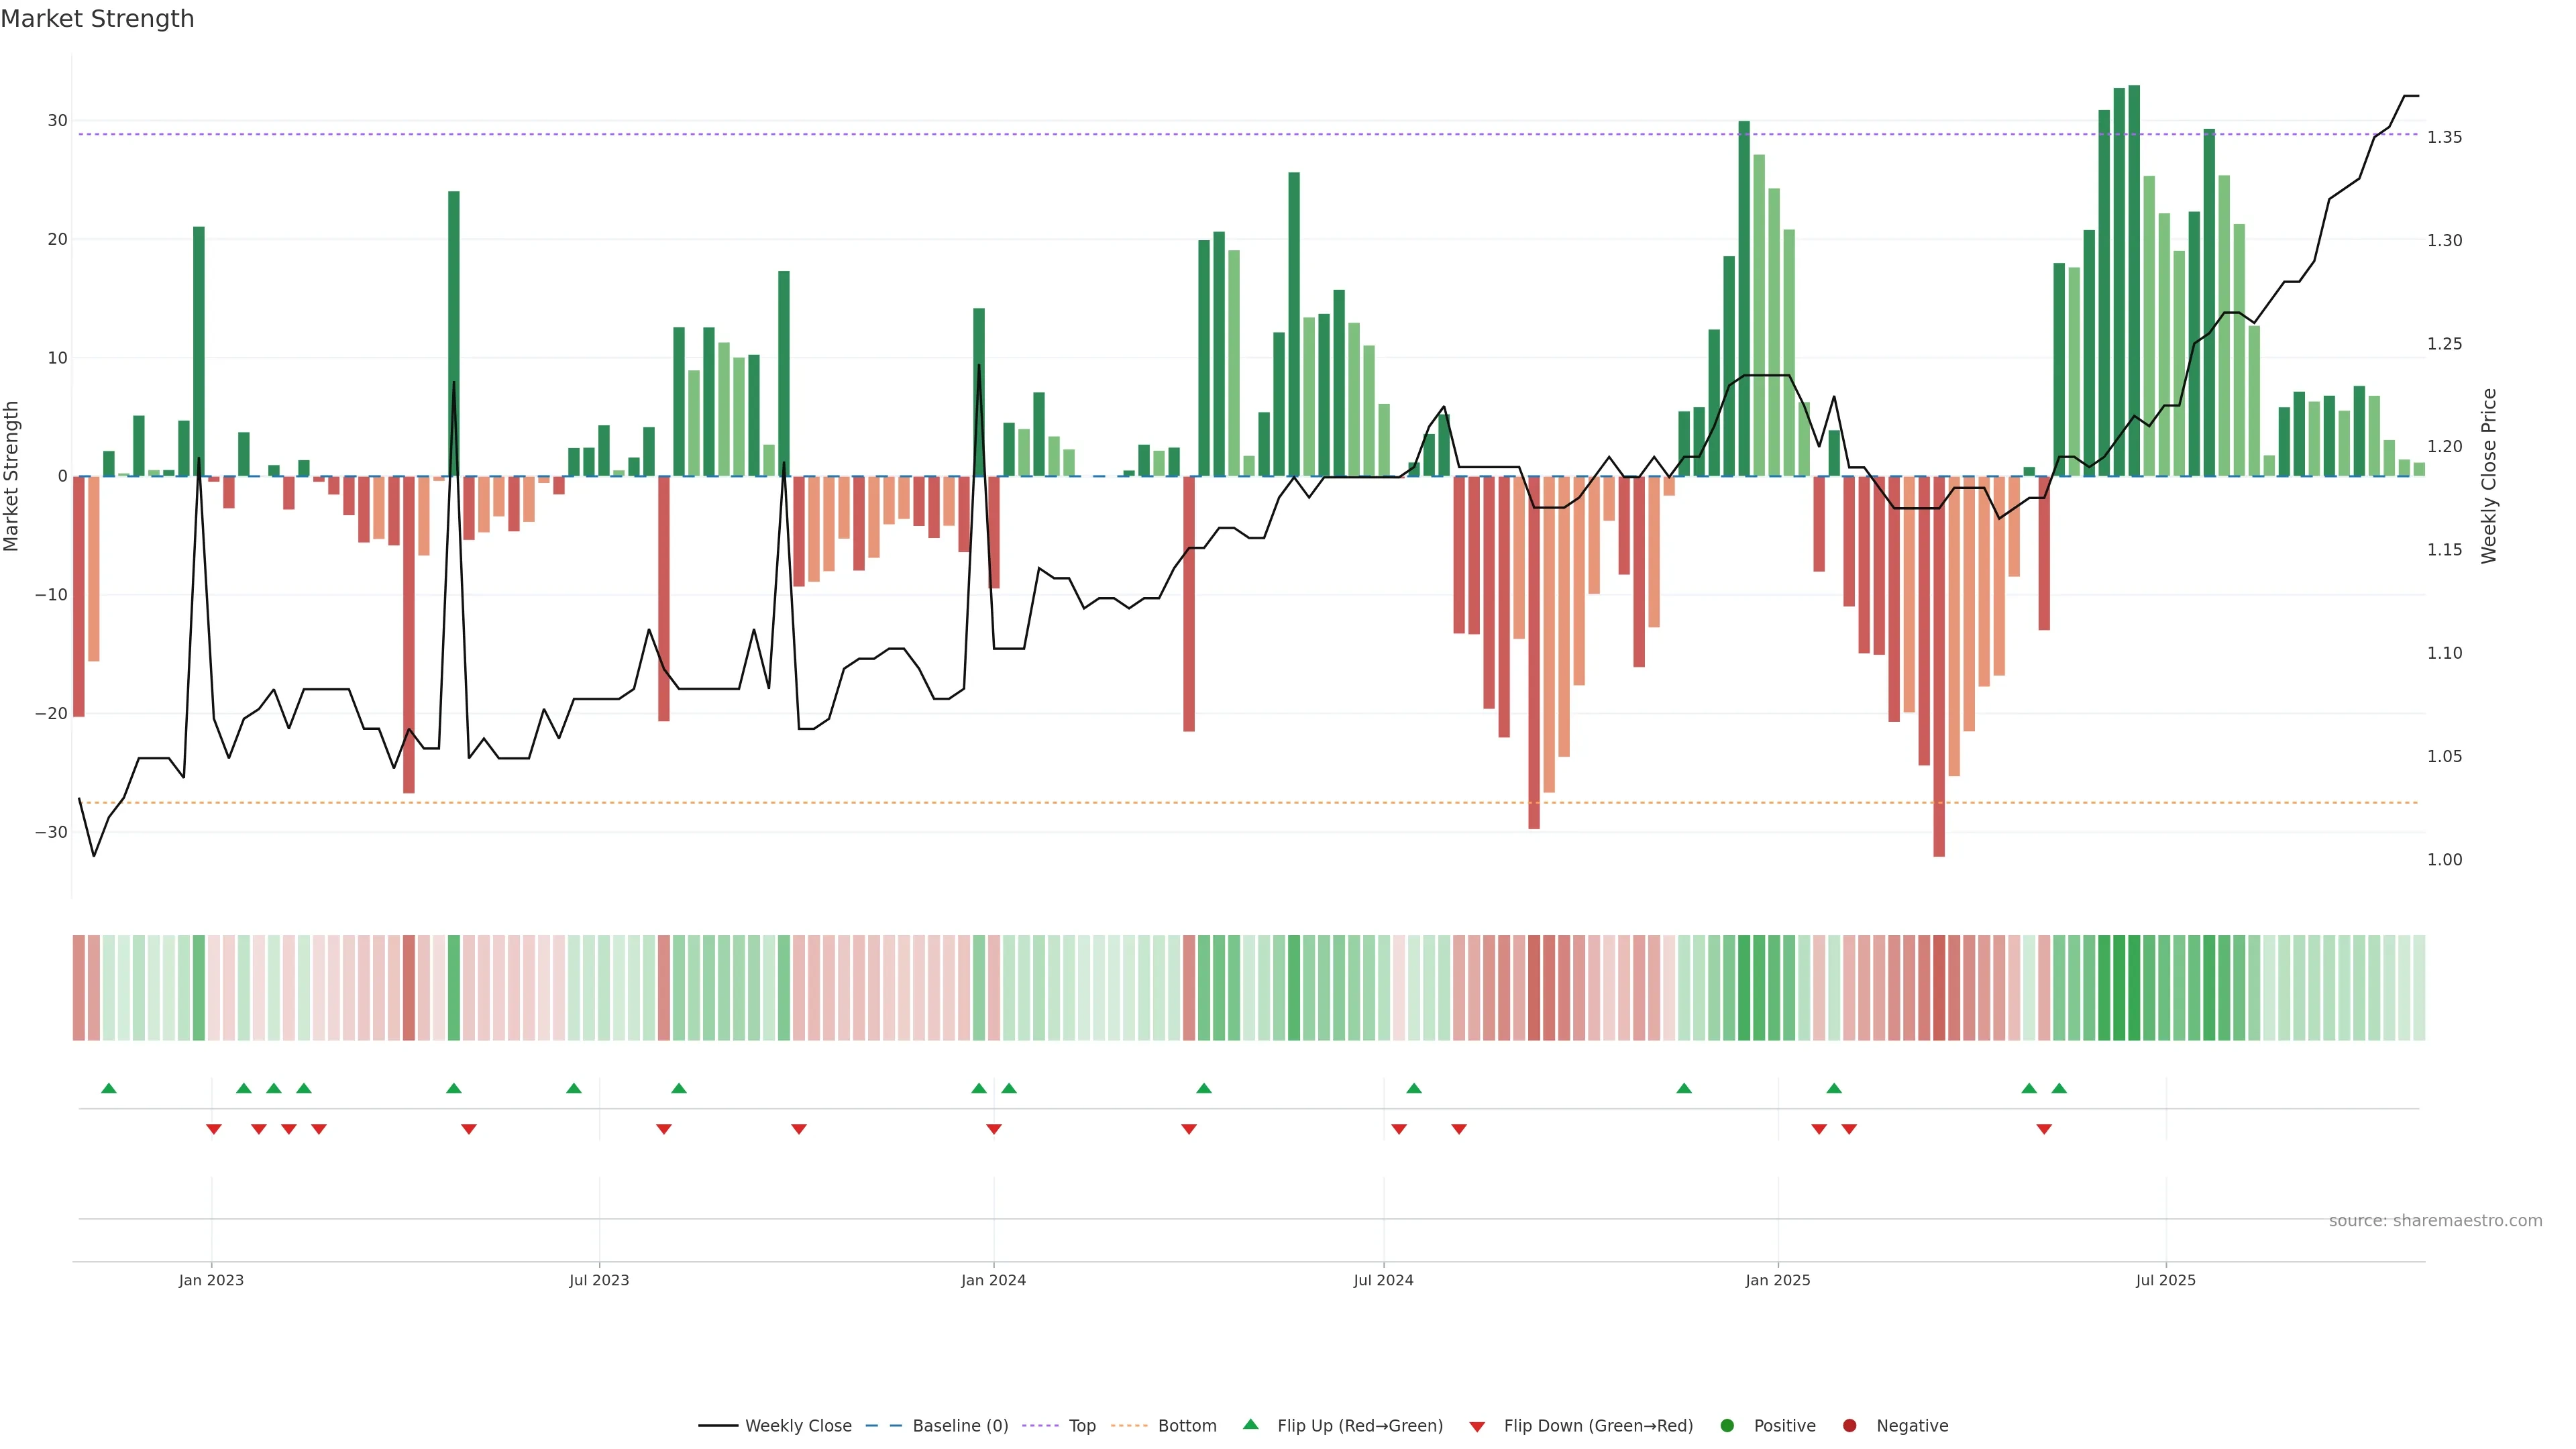2576x1449 pixels.
Task: Toggle the Baseline (0) legend entry
Action: (x=960, y=1426)
